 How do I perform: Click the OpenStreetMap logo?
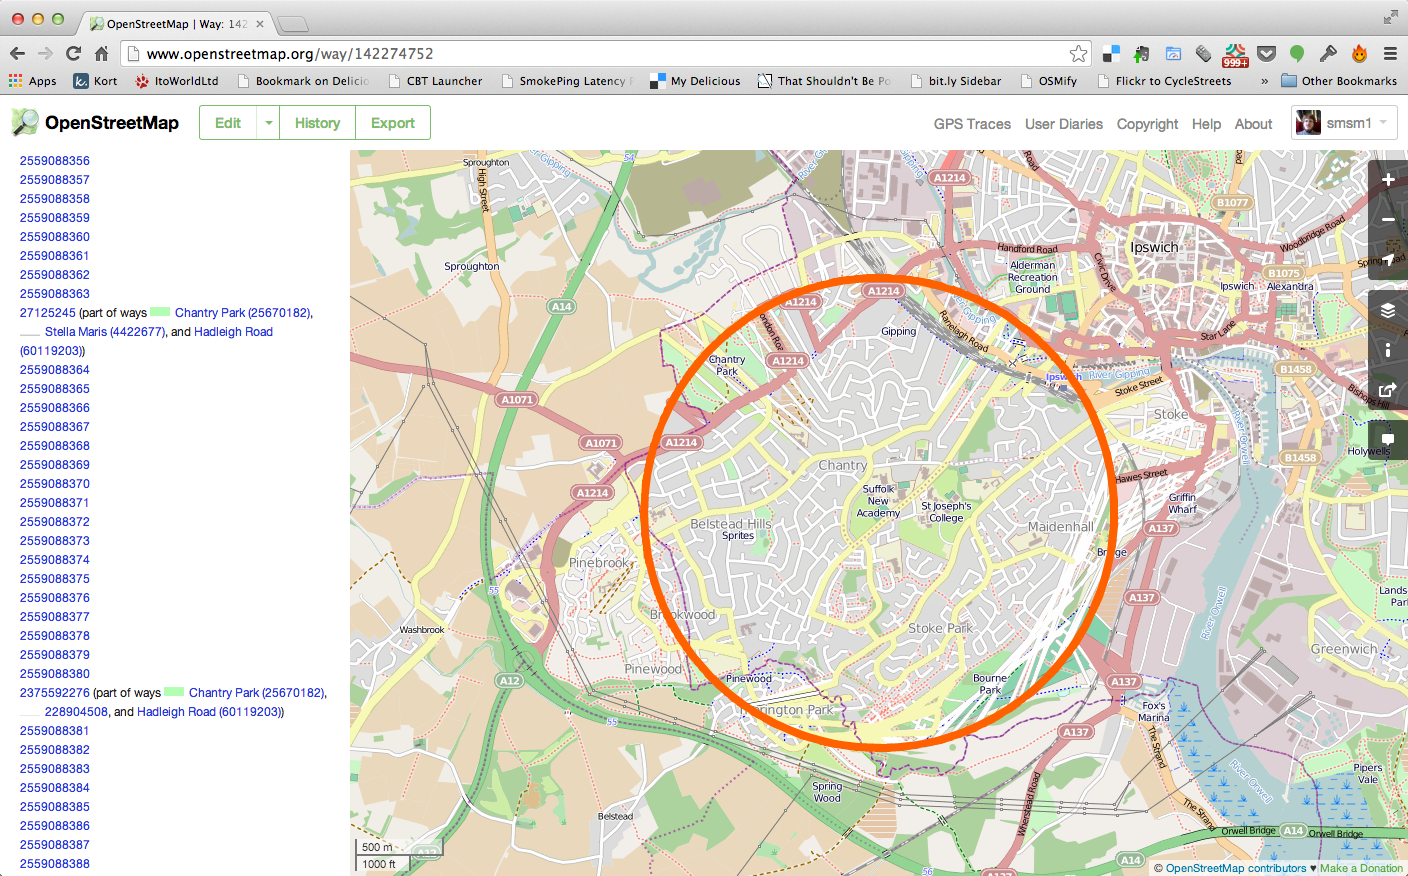[x=95, y=123]
